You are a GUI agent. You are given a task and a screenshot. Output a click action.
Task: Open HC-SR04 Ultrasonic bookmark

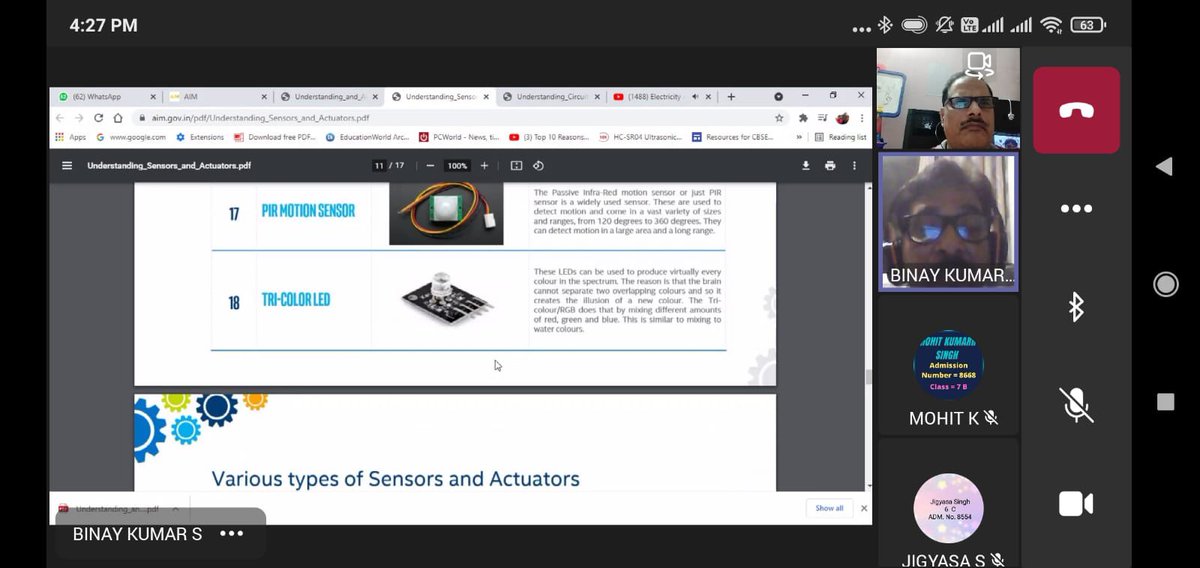[640, 137]
